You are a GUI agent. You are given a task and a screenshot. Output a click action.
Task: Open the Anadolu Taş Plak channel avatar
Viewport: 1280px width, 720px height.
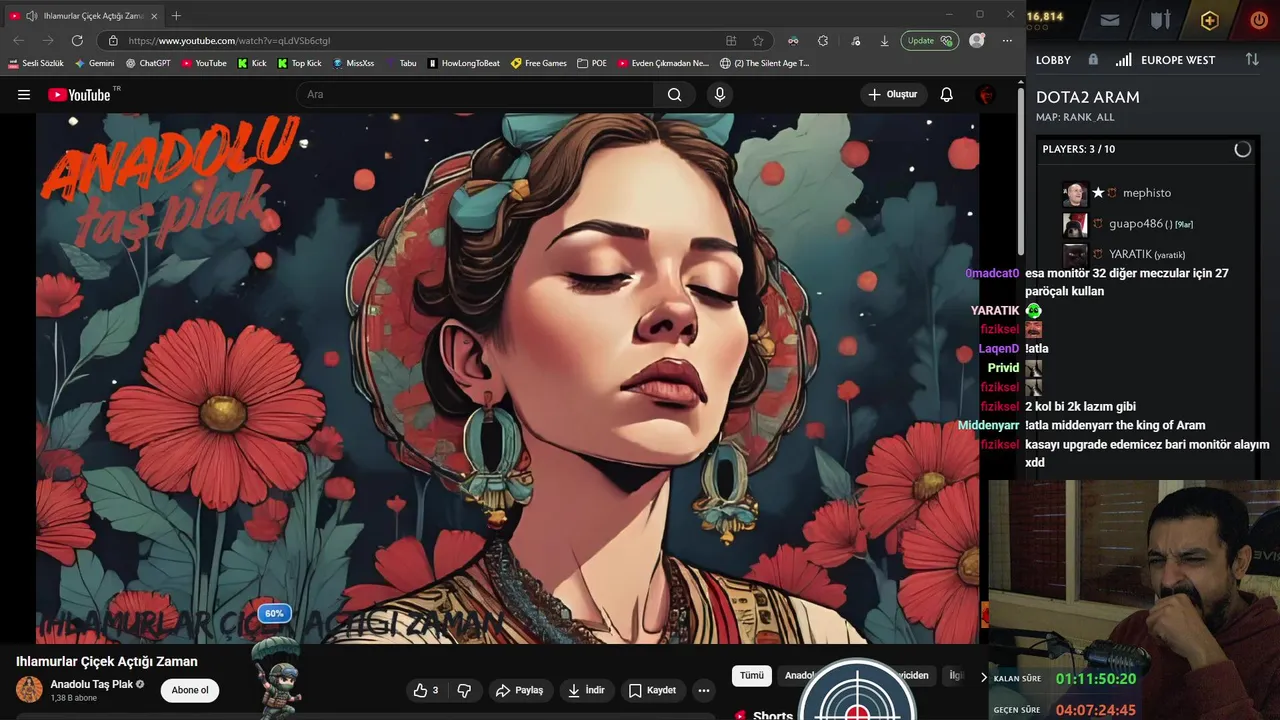(x=30, y=689)
